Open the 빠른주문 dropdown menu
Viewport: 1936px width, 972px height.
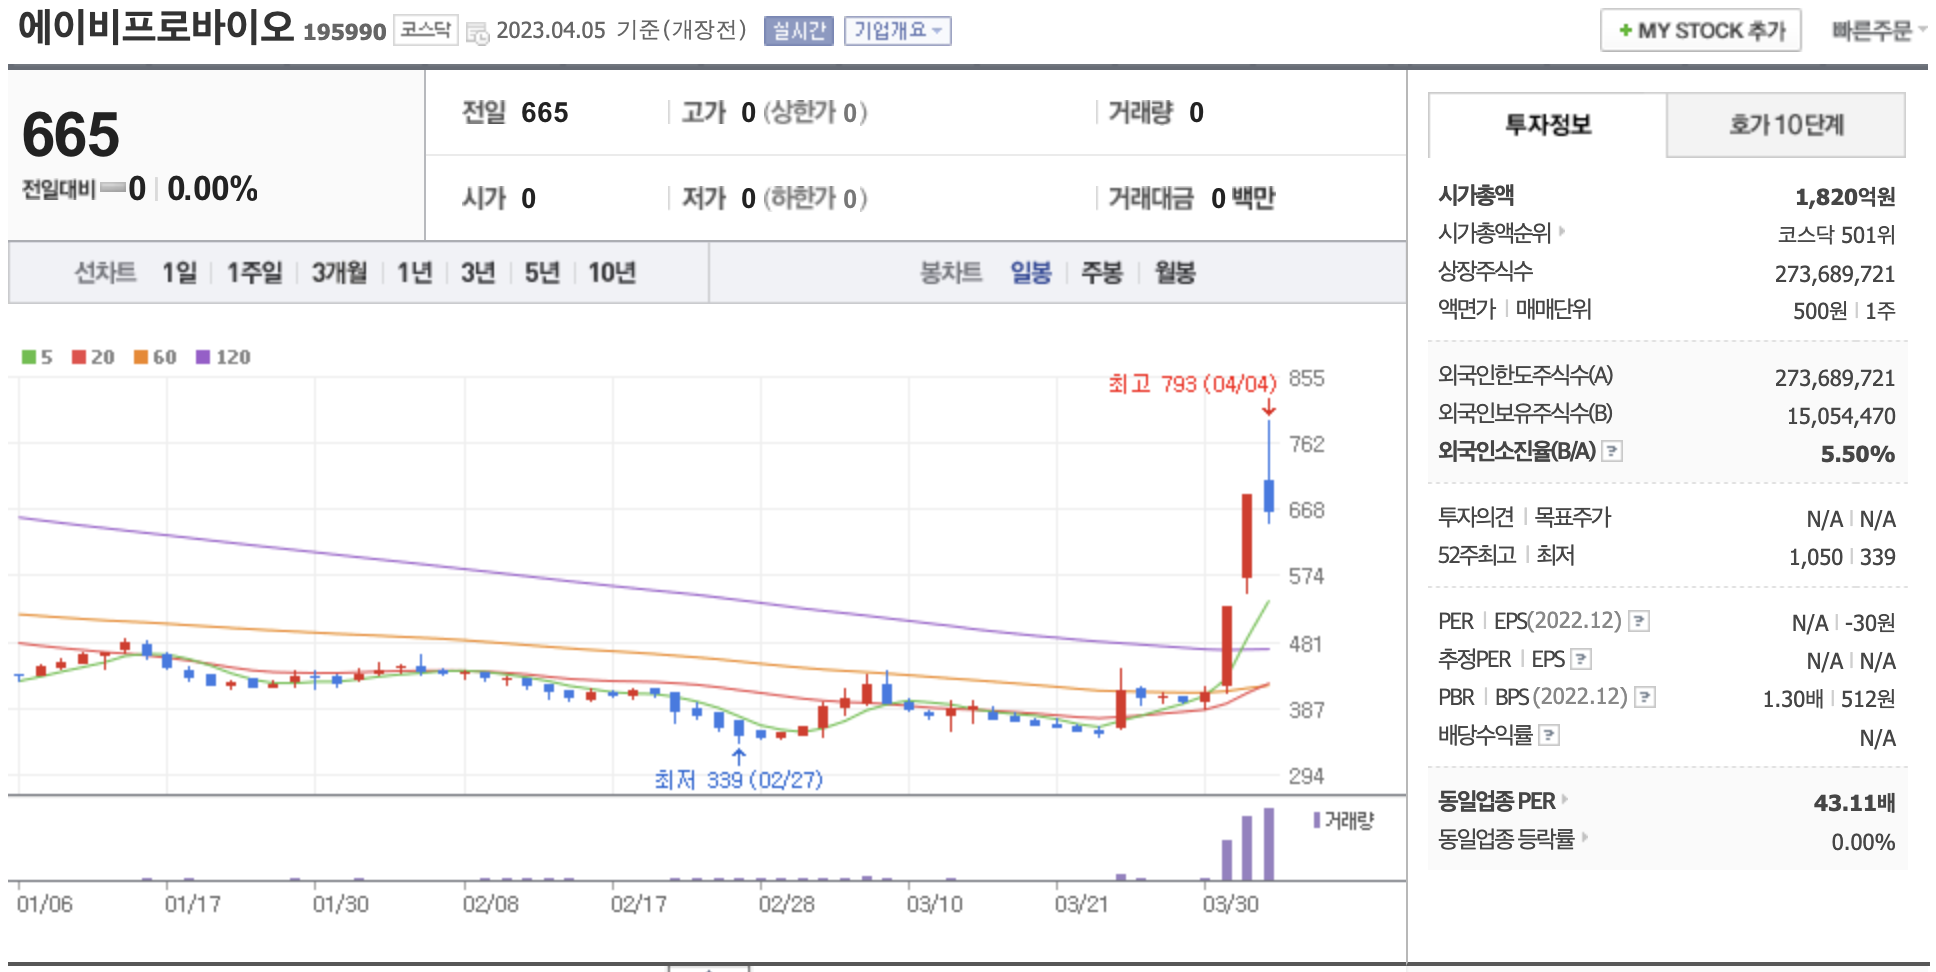pos(1877,31)
